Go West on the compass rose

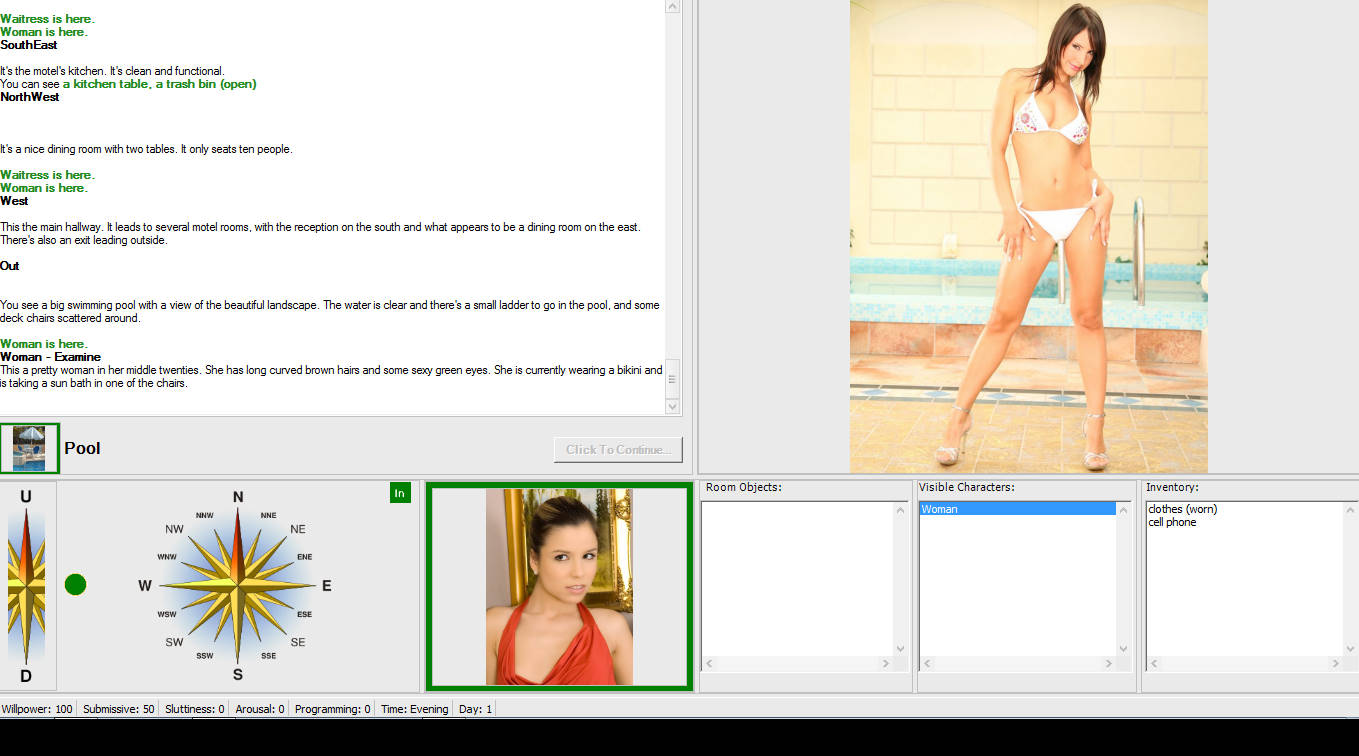(145, 586)
